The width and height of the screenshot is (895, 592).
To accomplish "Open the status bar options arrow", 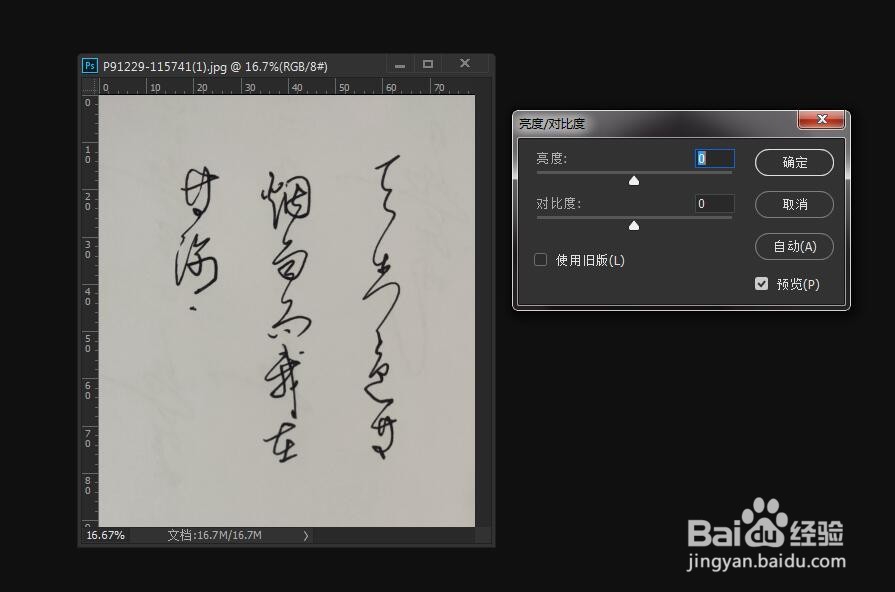I will [306, 535].
